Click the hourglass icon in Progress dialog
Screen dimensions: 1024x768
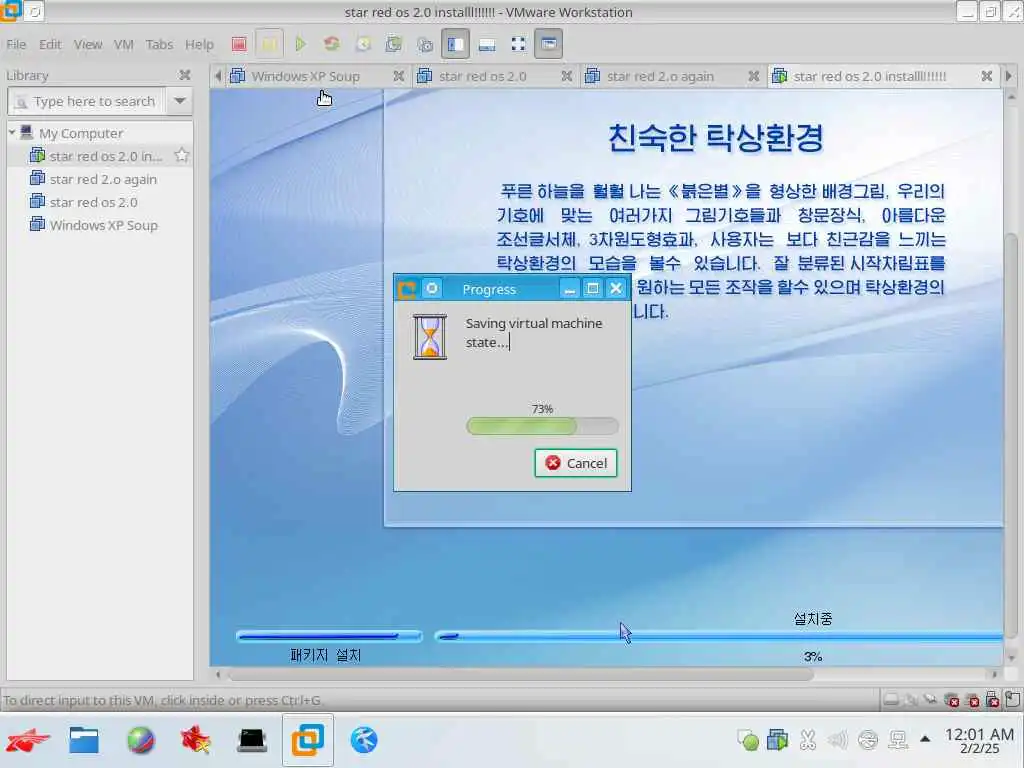[430, 336]
